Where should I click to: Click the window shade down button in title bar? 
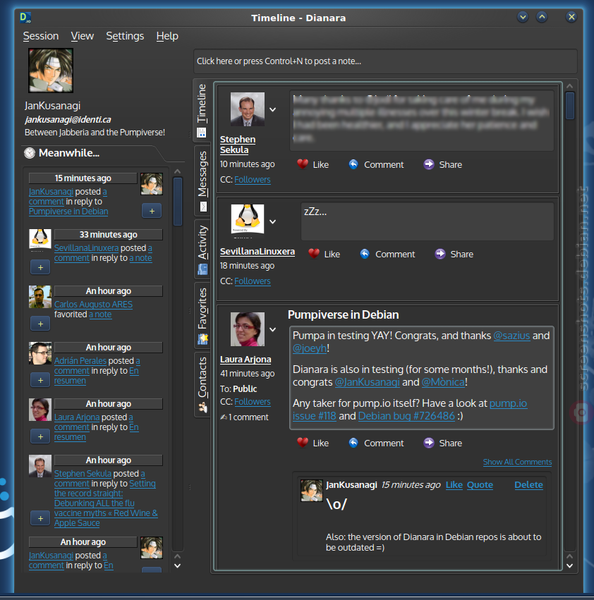(523, 17)
